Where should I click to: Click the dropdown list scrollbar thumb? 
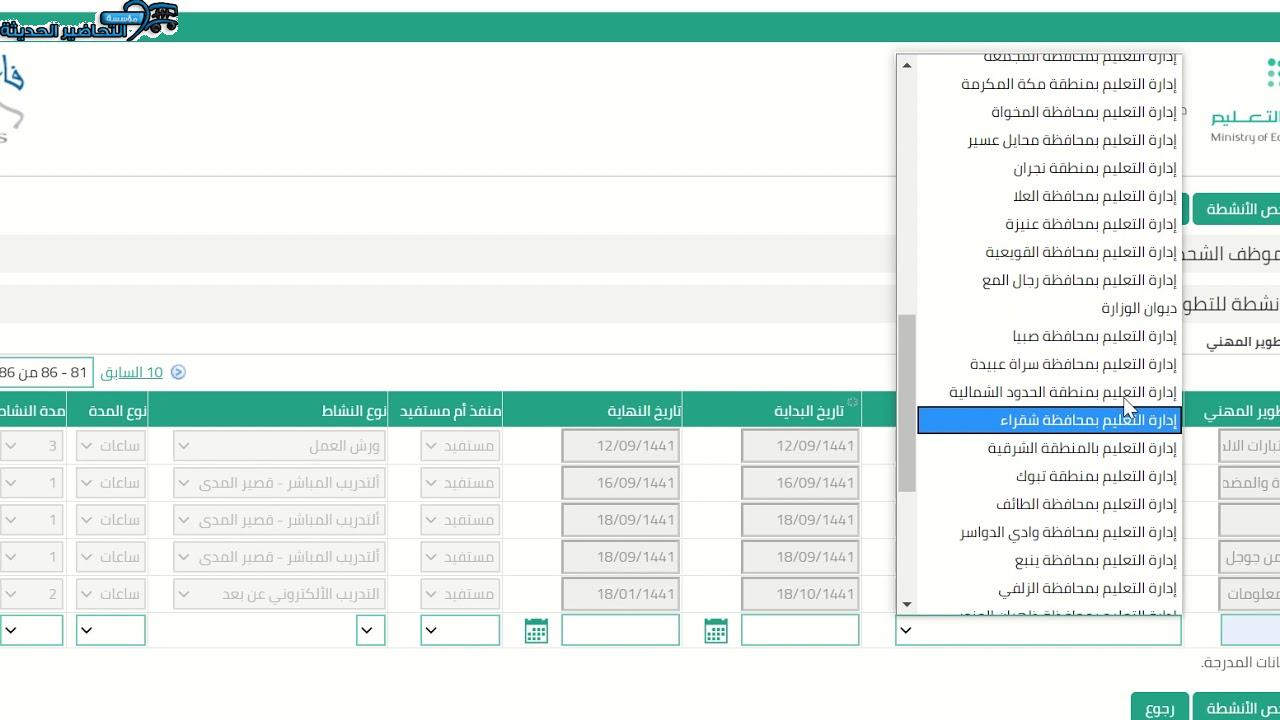[907, 400]
